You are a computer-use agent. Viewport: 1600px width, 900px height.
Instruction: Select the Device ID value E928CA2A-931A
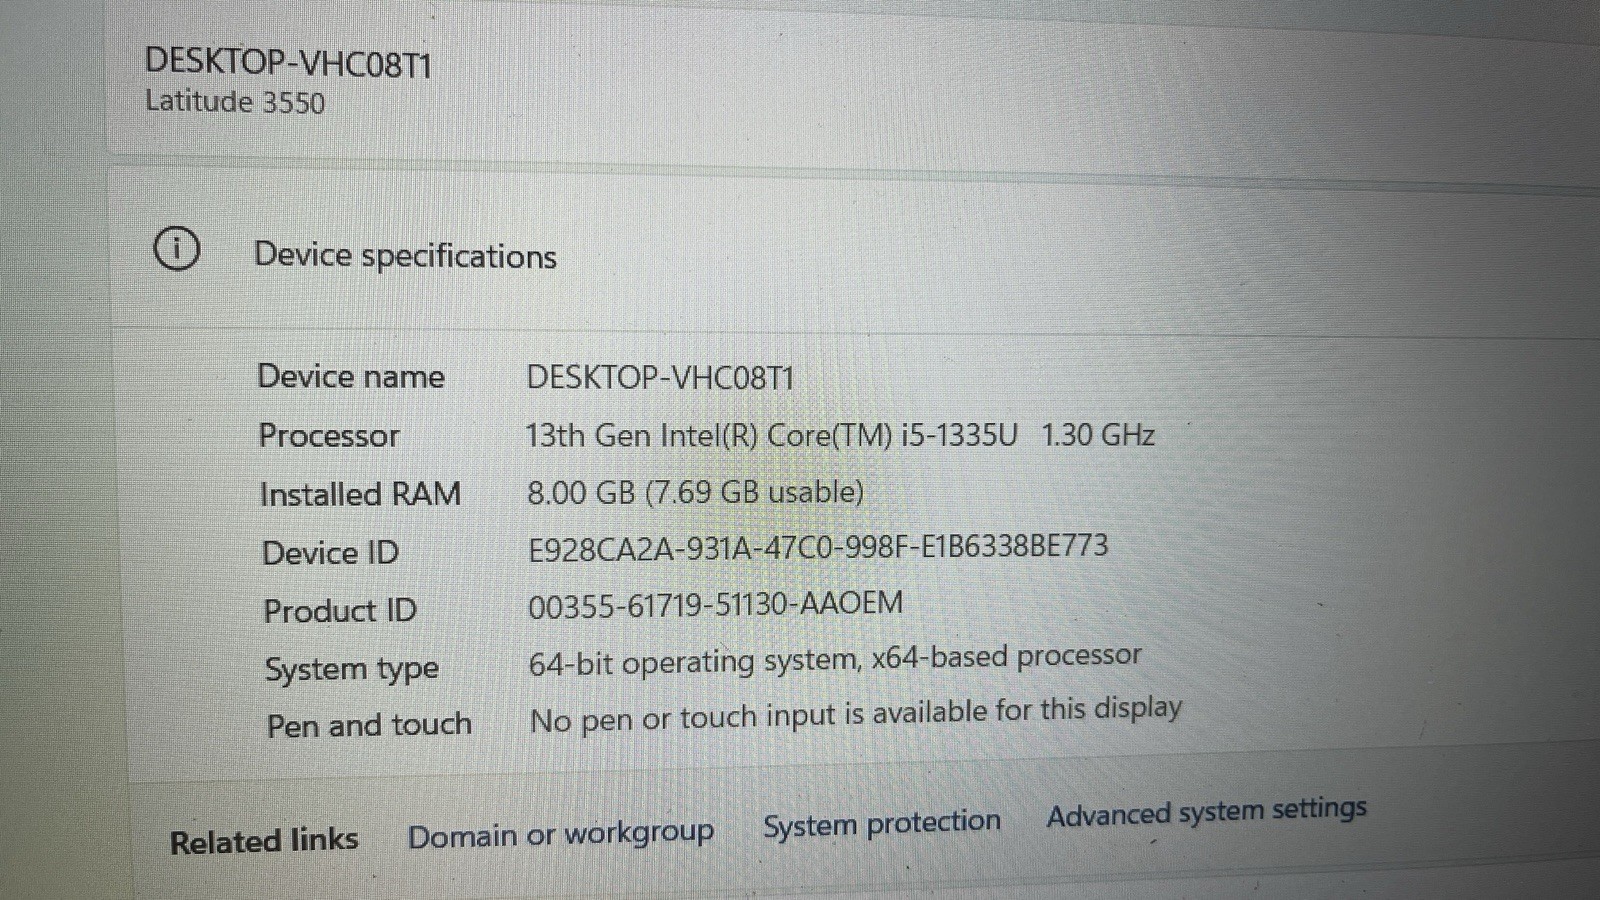[x=818, y=548]
